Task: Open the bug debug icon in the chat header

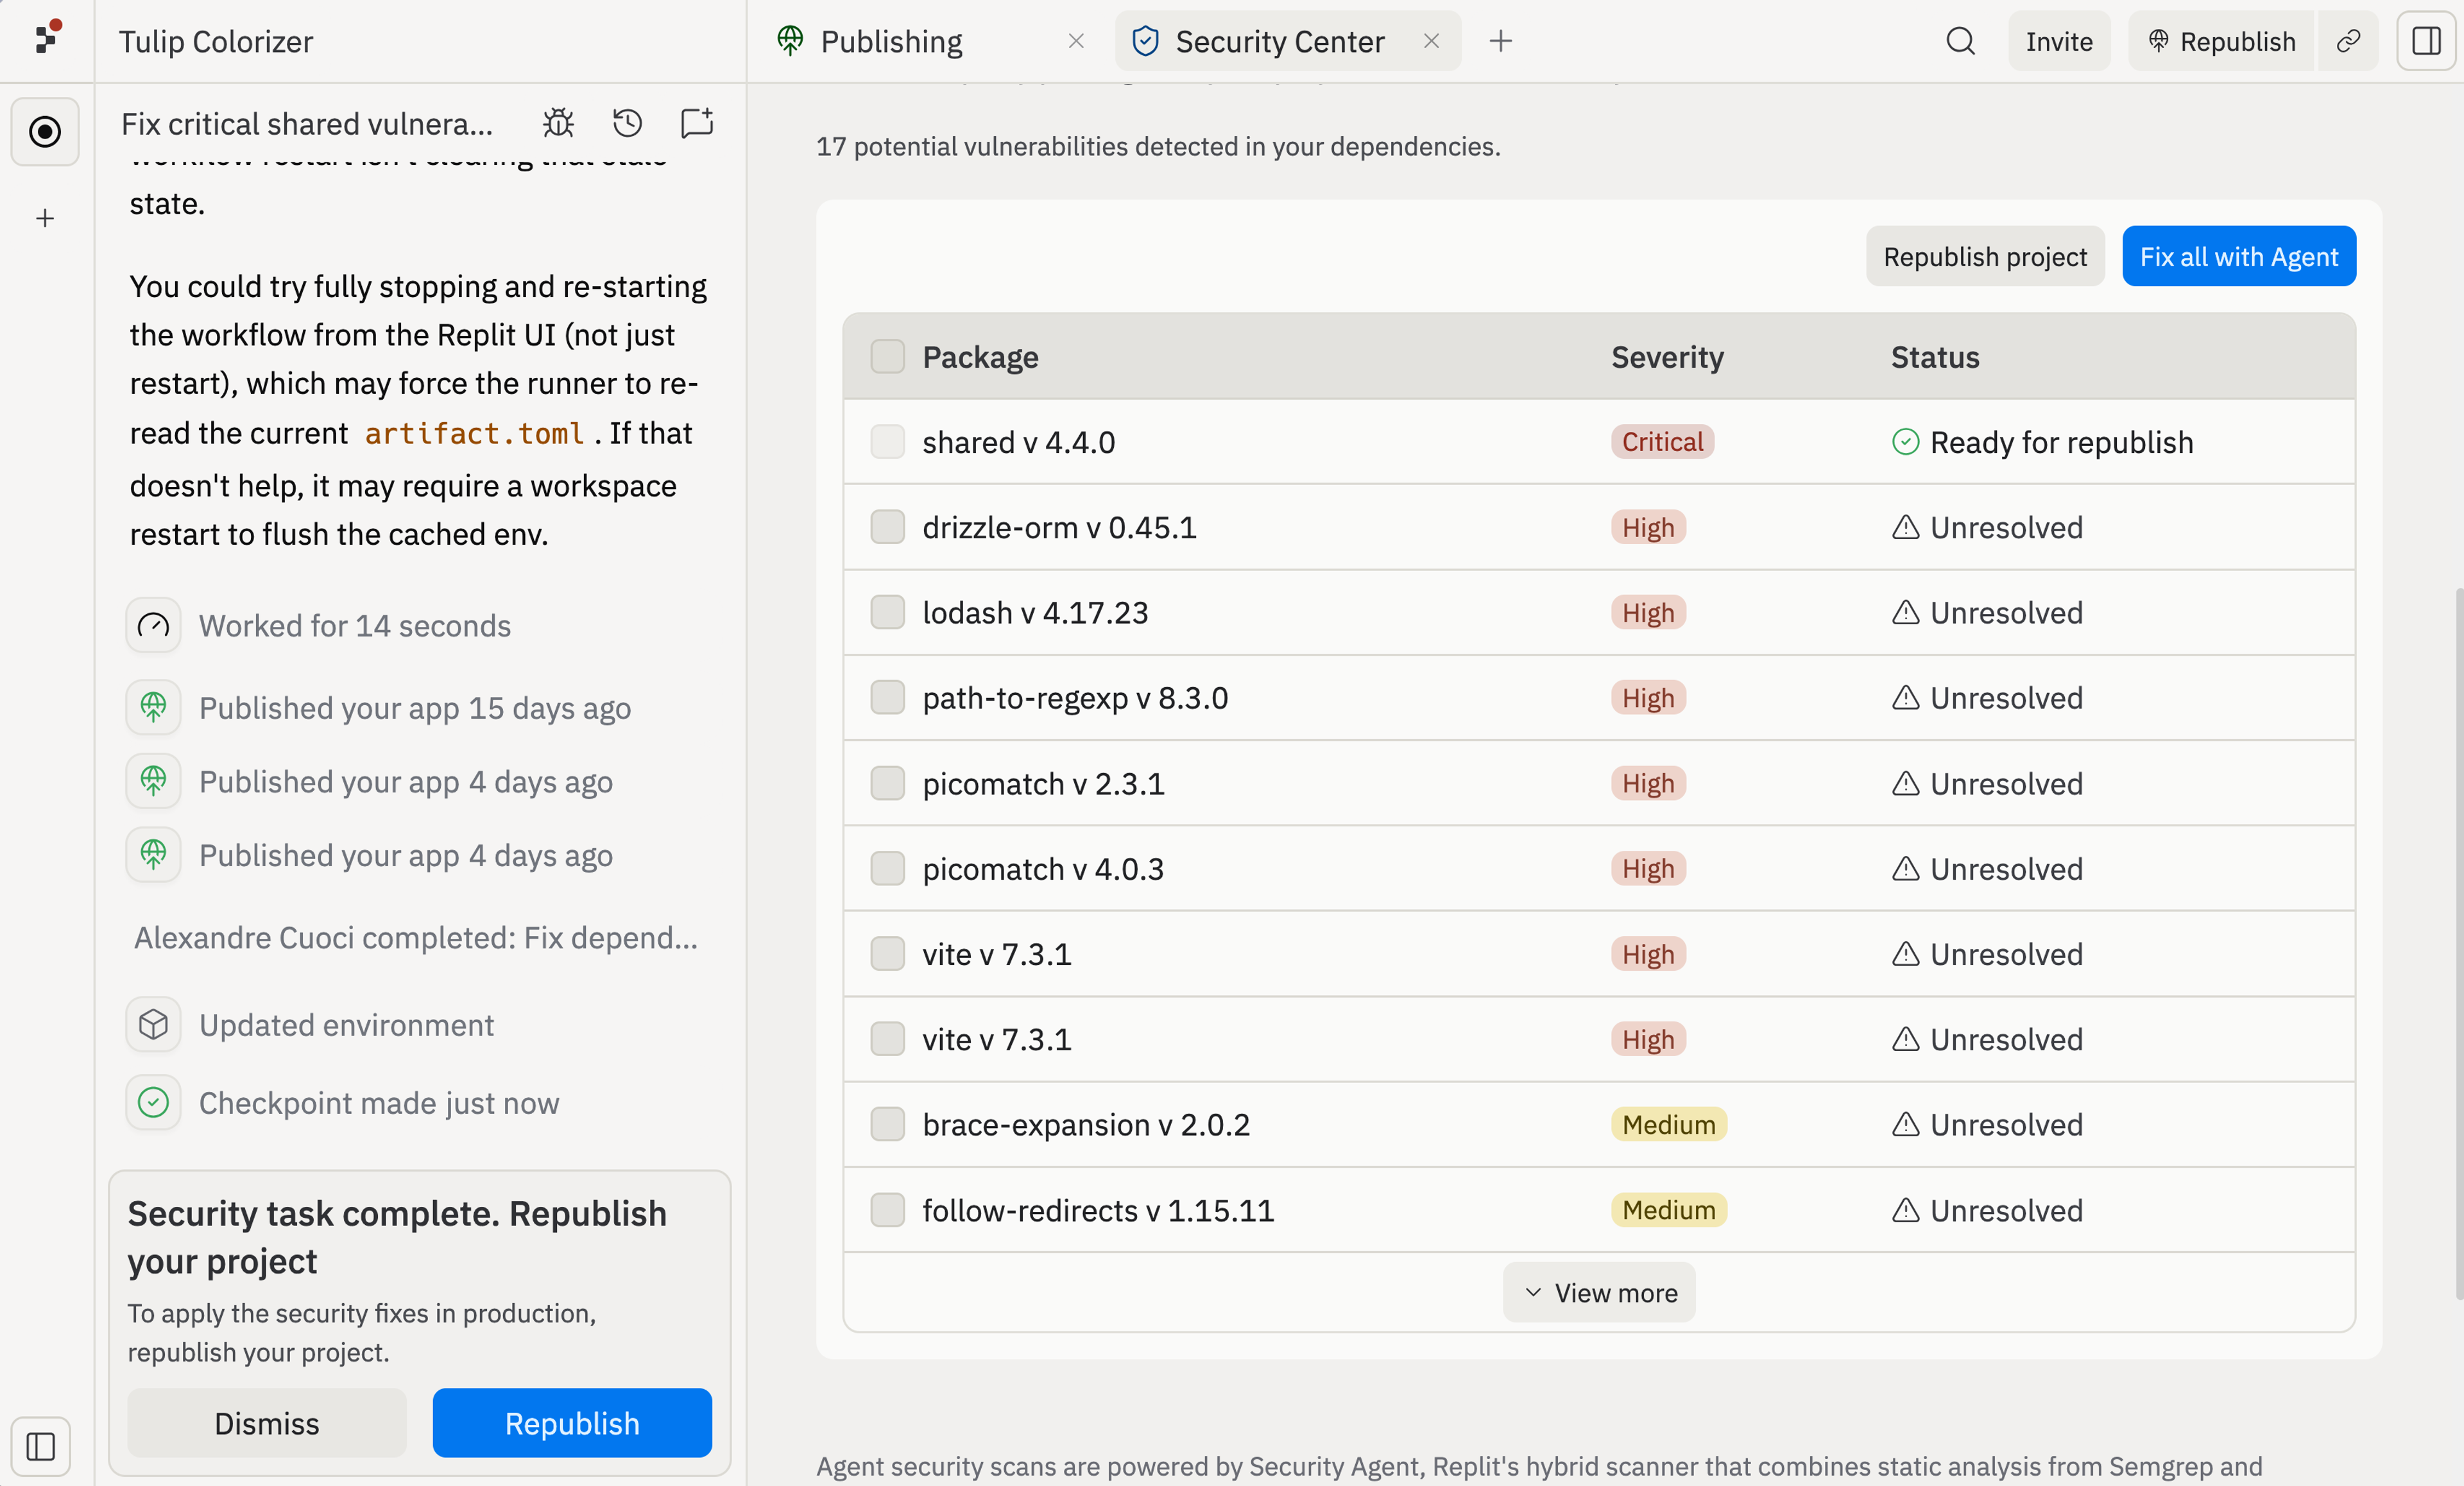Action: (x=558, y=123)
